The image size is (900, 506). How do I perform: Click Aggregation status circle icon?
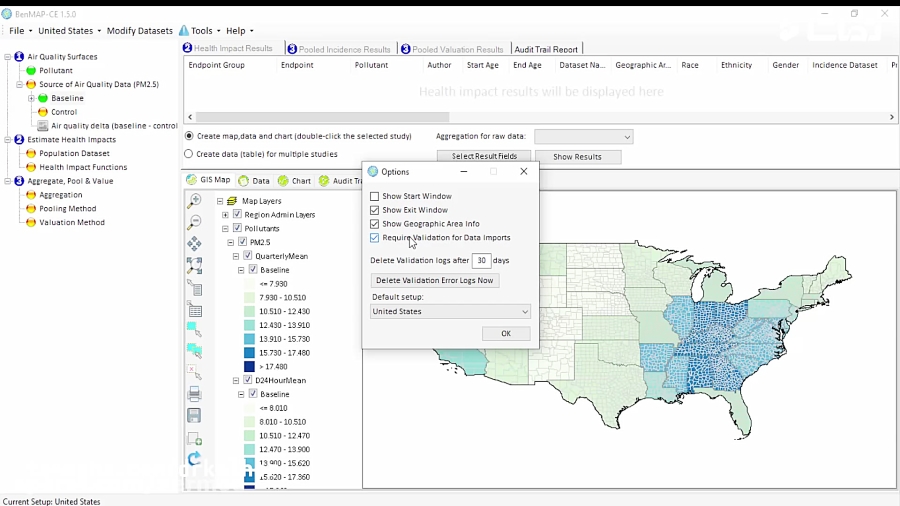[31, 194]
